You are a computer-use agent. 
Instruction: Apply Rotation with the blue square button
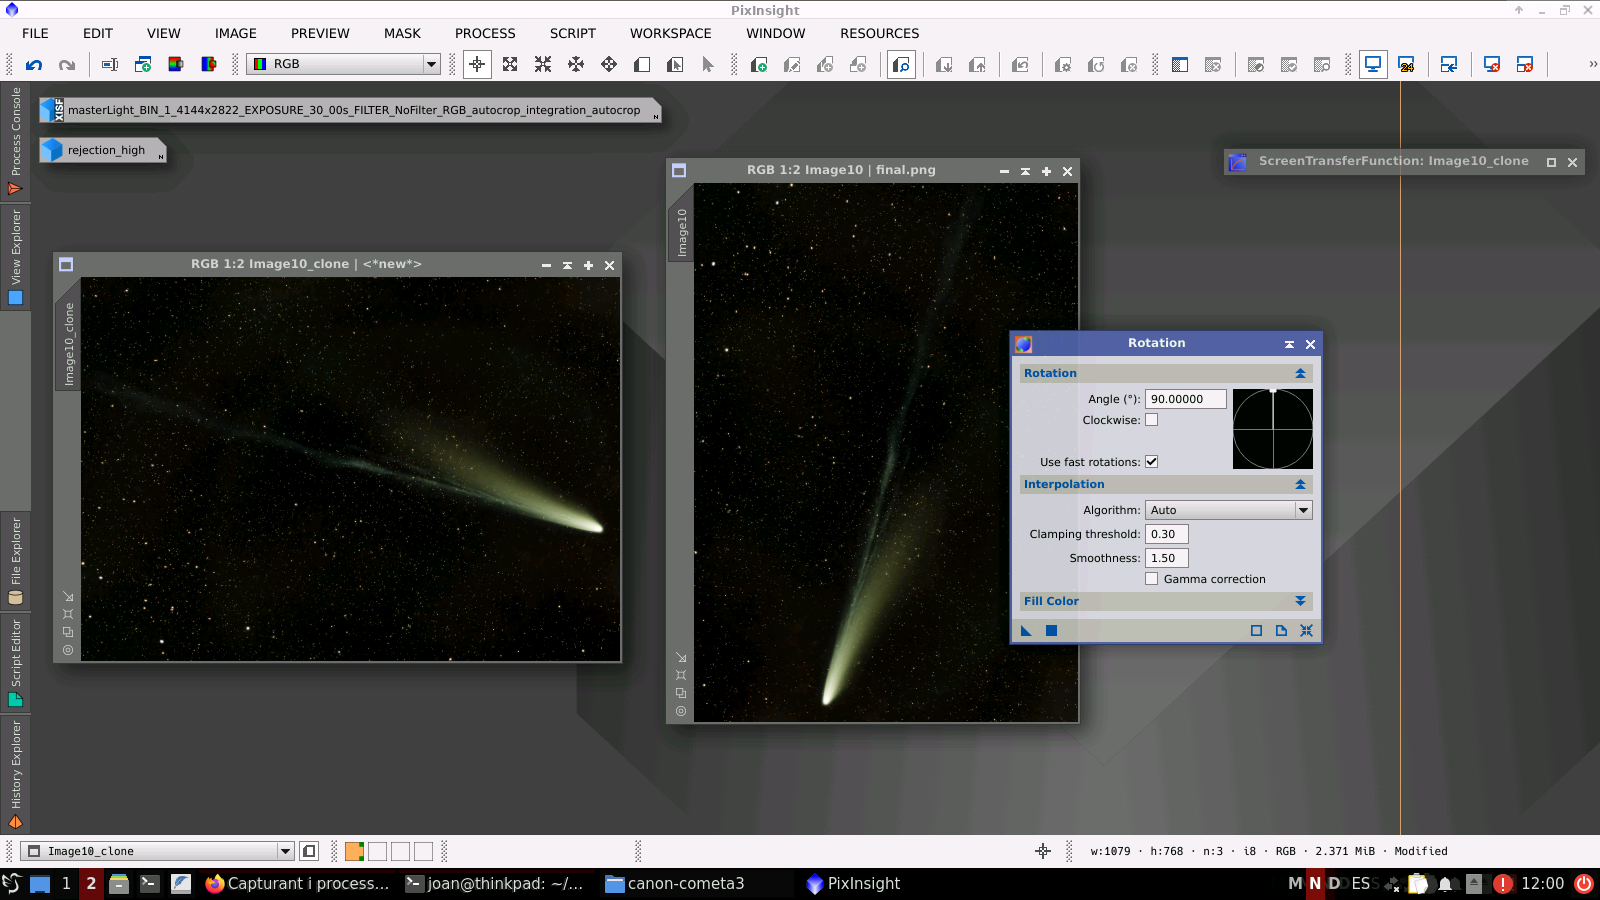click(1051, 631)
